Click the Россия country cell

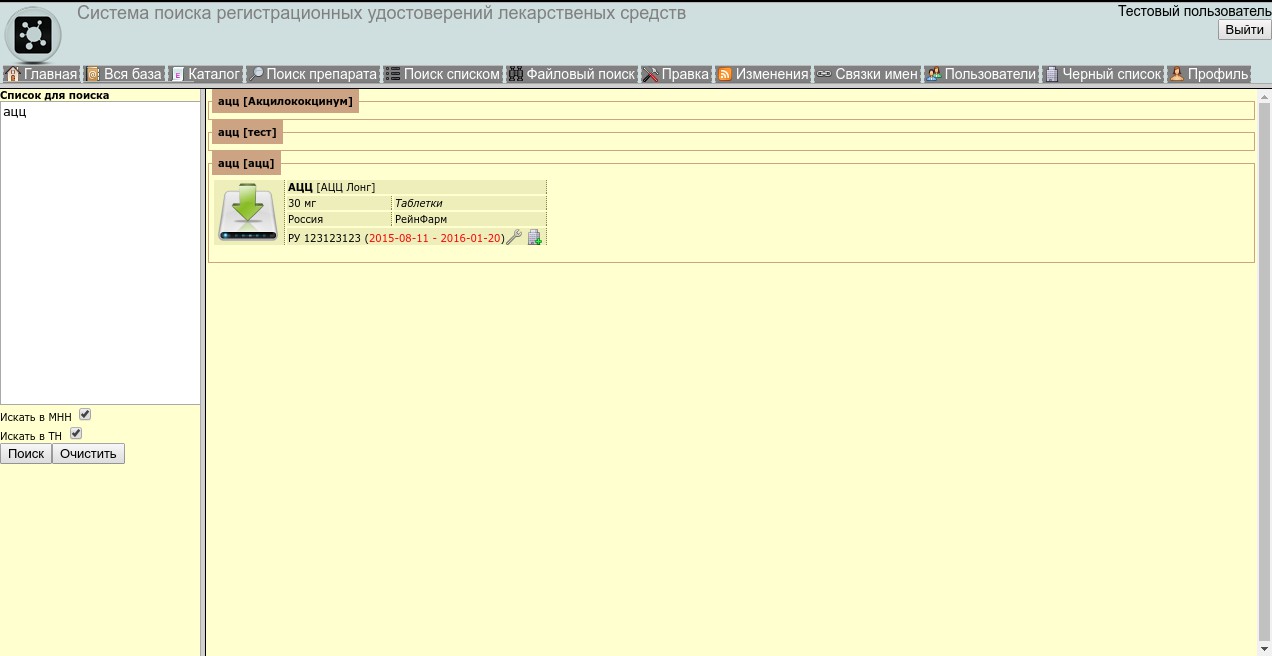[339, 219]
